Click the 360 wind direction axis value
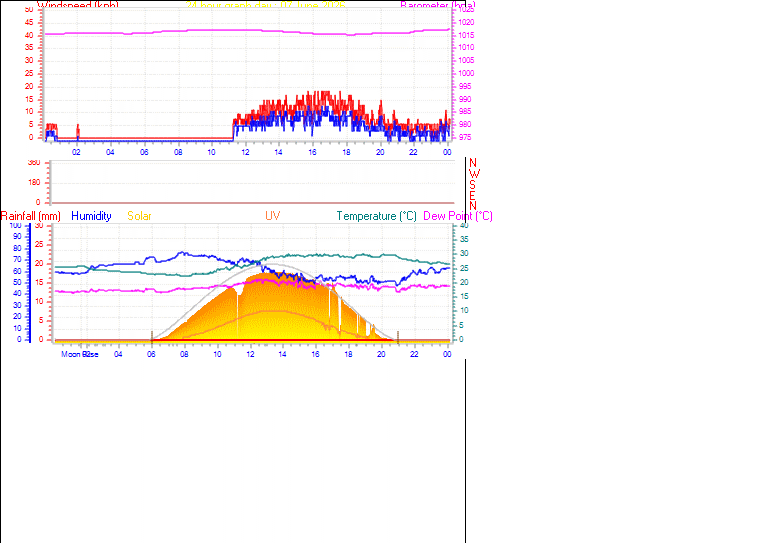This screenshot has height=543, width=761. 34,163
